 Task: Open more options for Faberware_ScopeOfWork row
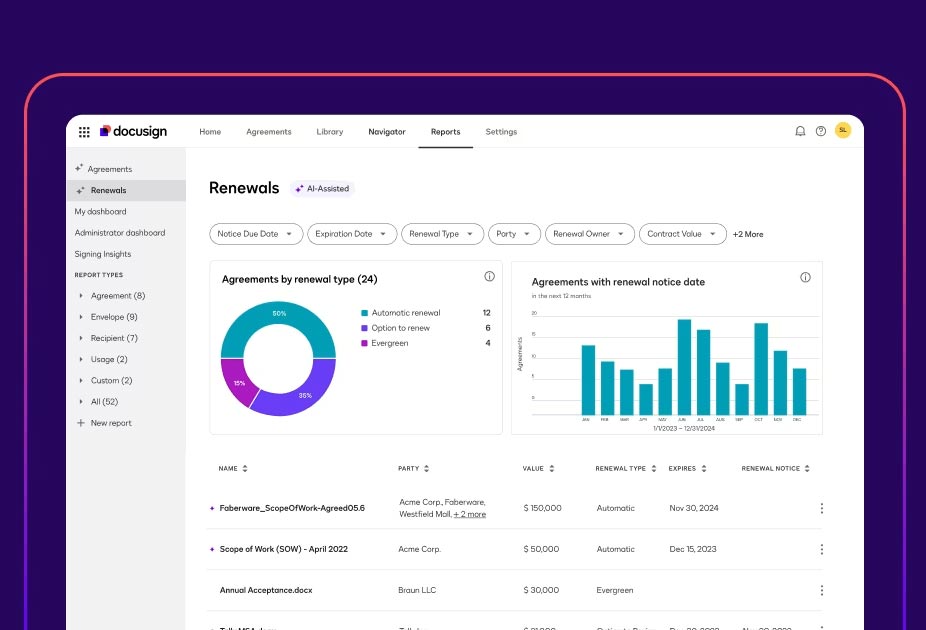pos(821,508)
